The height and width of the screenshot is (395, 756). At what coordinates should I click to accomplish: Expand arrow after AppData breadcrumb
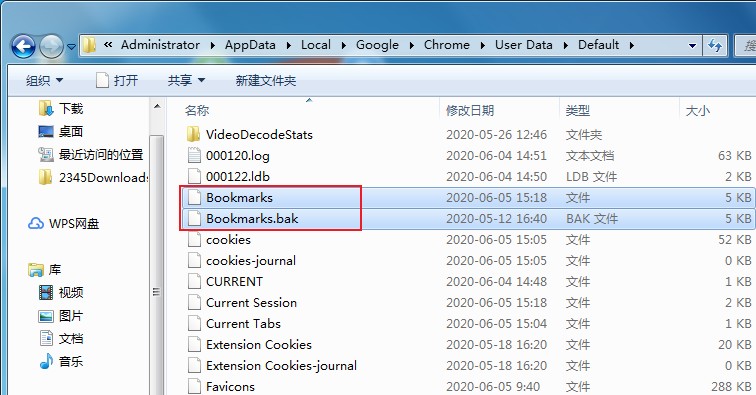pyautogui.click(x=288, y=45)
